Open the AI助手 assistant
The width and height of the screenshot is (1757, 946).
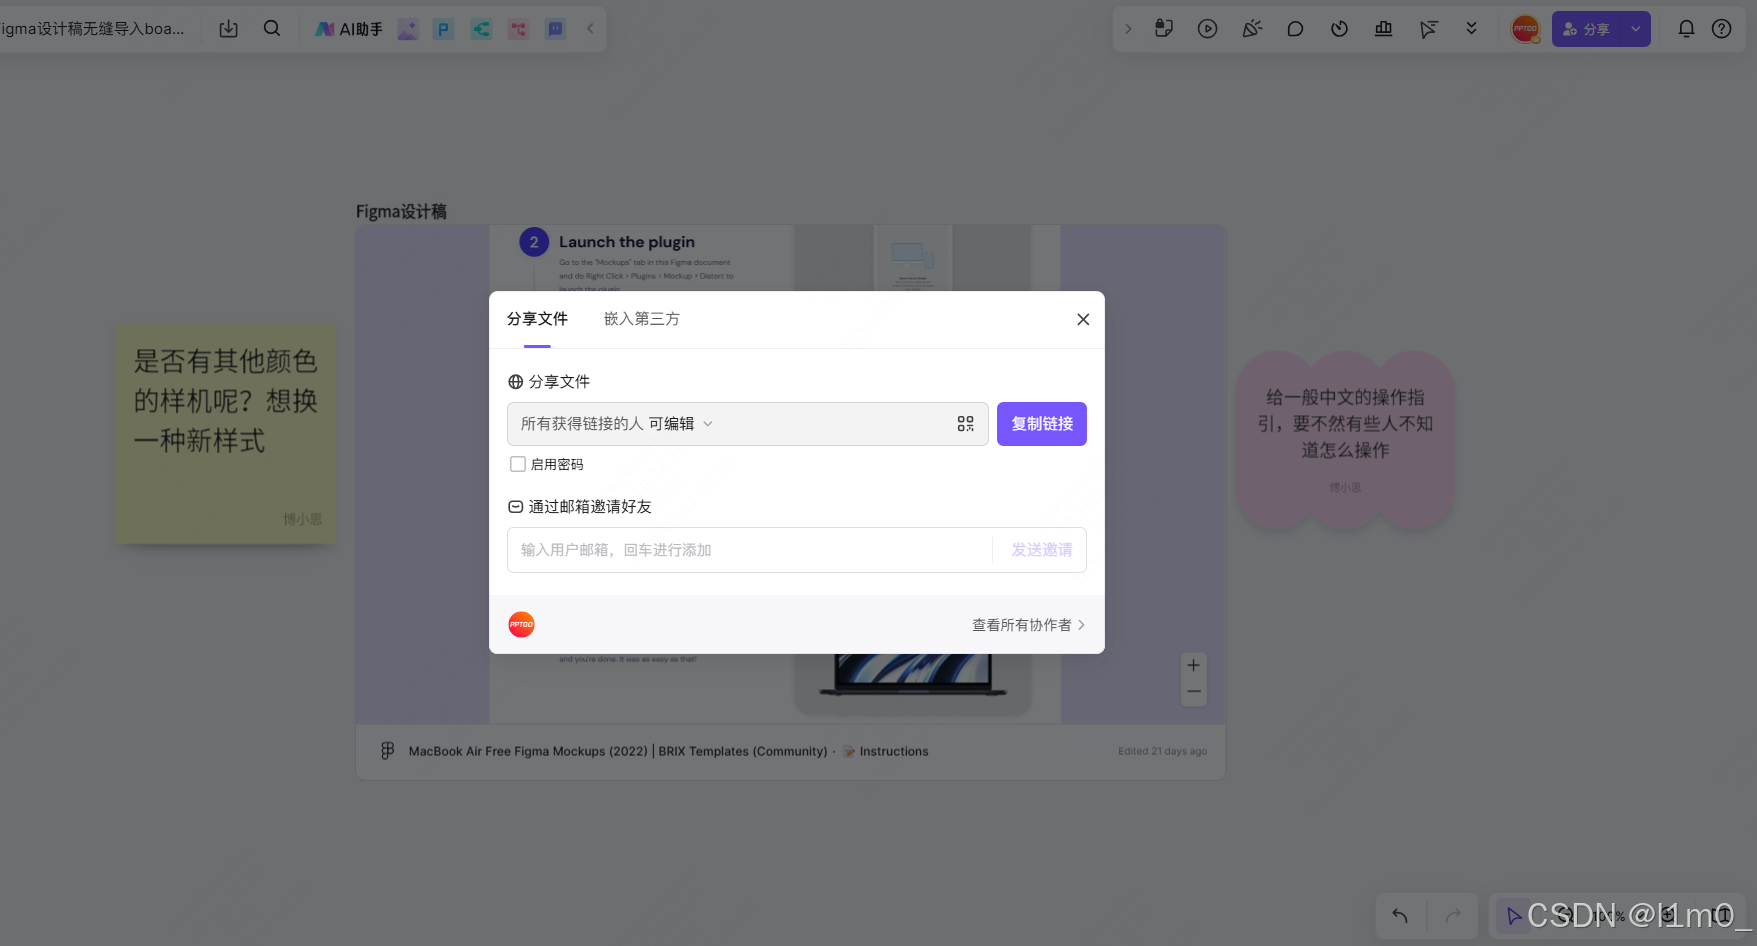(x=349, y=29)
